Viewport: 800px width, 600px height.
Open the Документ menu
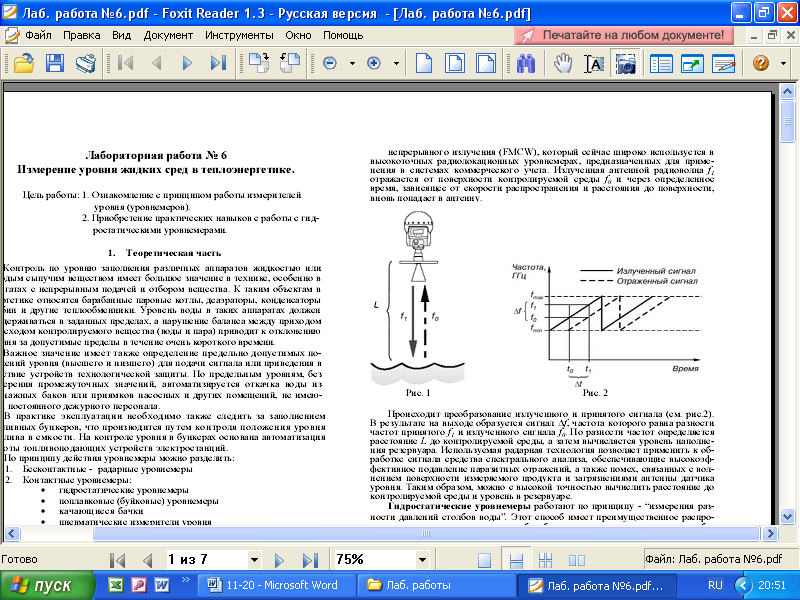click(168, 35)
